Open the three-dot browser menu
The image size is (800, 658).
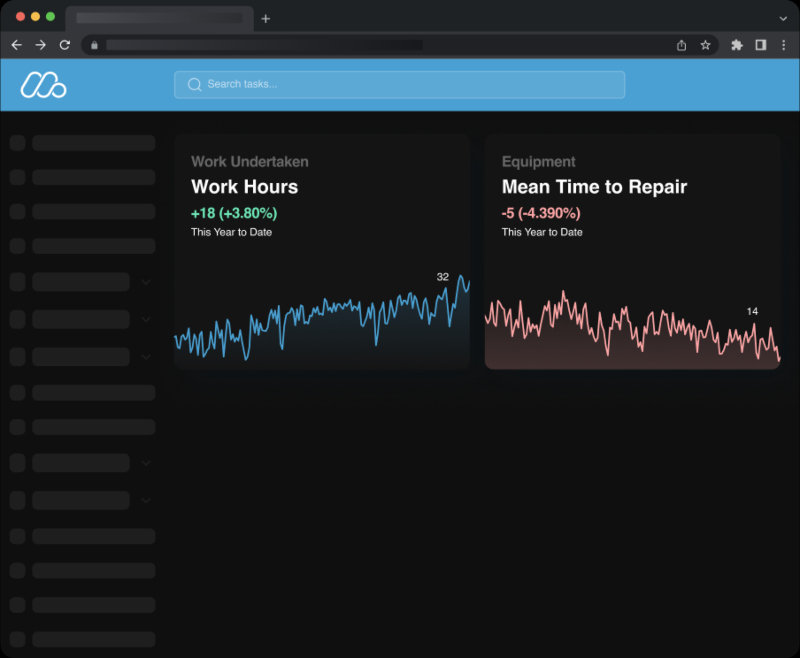[784, 45]
